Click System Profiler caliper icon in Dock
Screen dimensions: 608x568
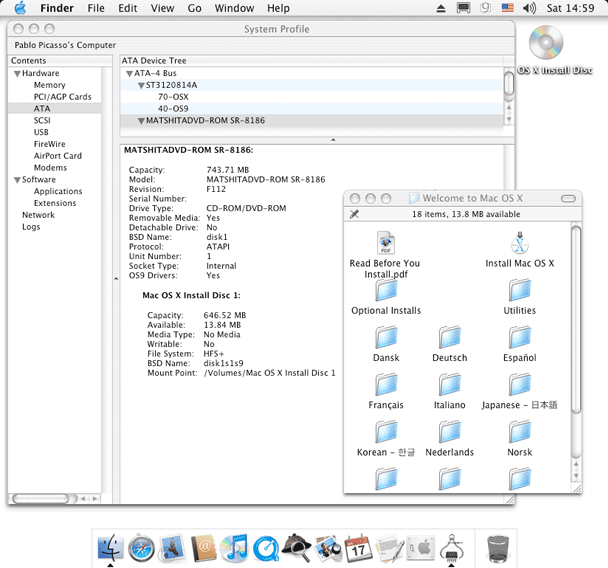click(452, 548)
